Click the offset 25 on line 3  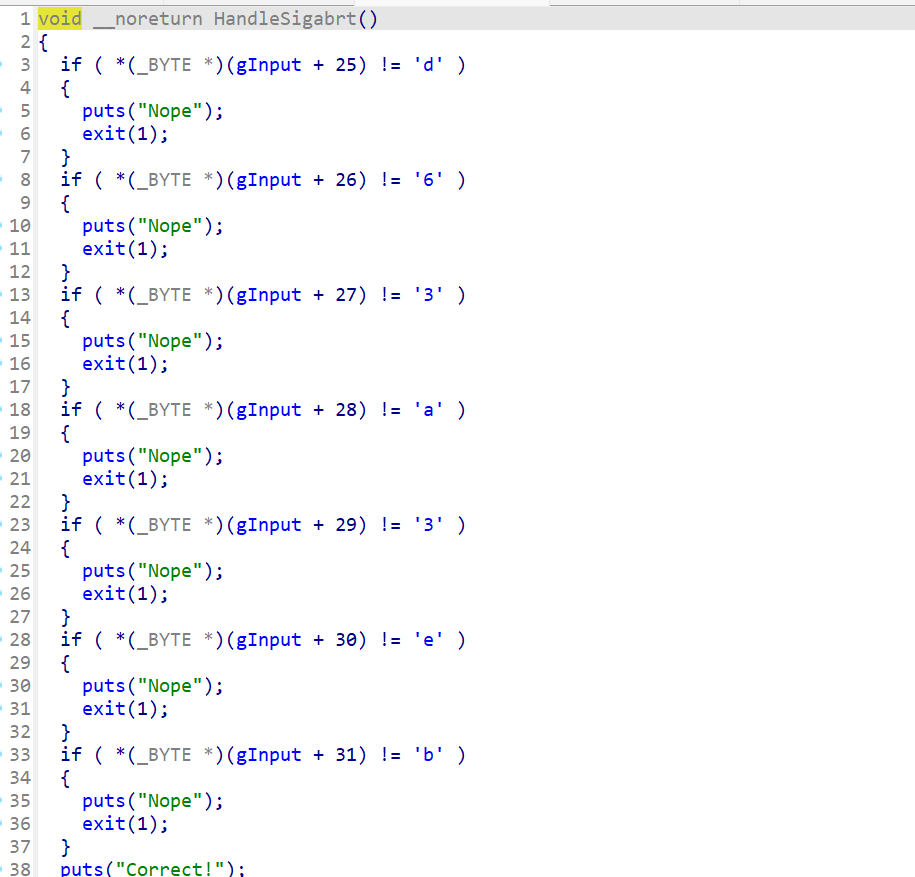point(345,65)
